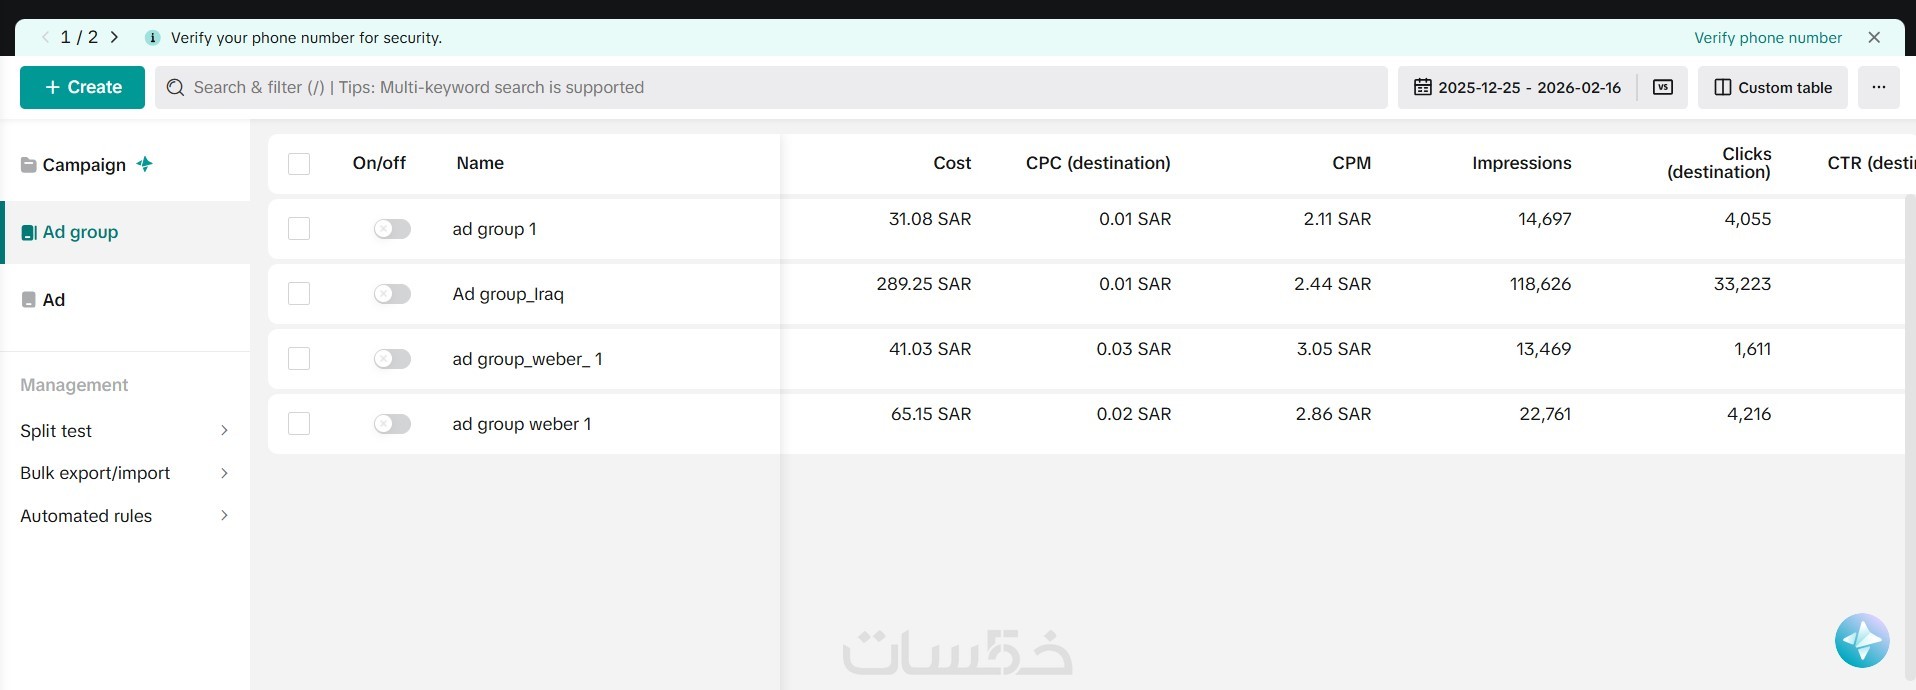Focus the Search & filter field
Viewport: 1916px width, 690px height.
(770, 87)
